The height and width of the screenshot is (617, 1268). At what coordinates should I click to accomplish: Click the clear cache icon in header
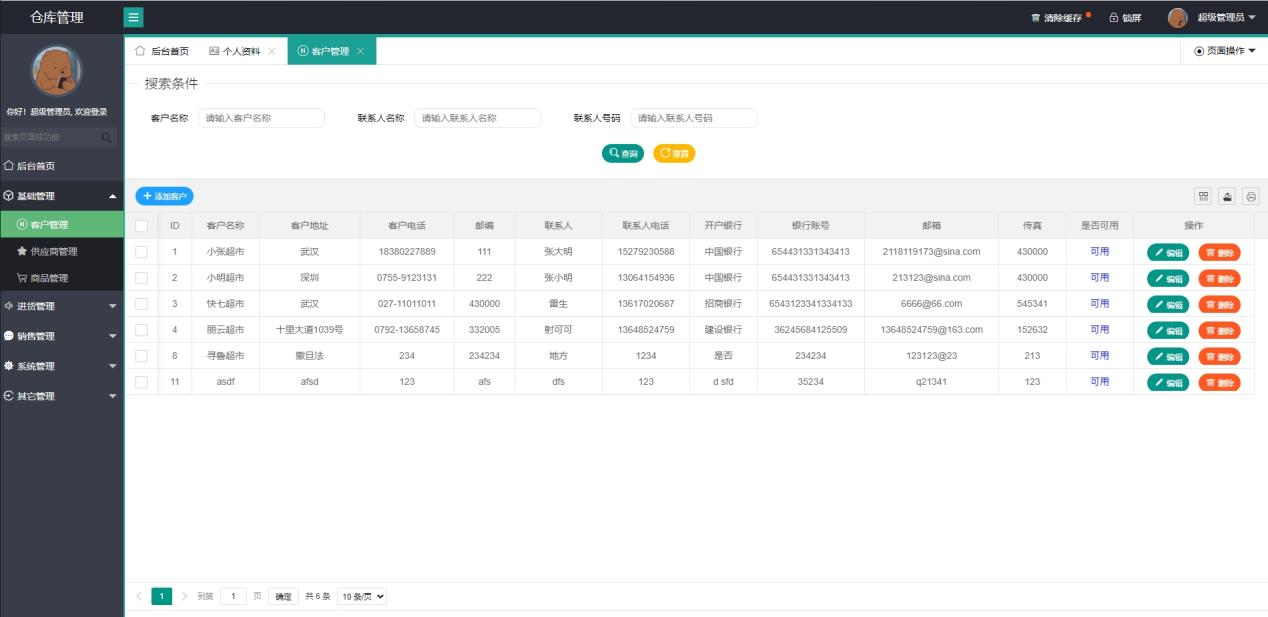click(x=1036, y=18)
